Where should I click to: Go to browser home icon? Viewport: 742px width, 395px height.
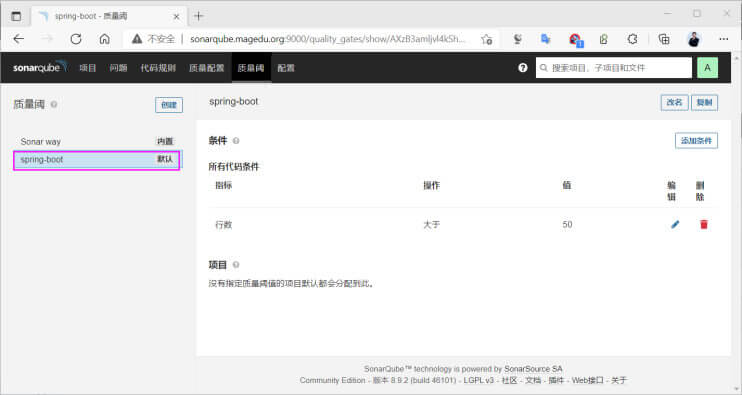pyautogui.click(x=105, y=39)
